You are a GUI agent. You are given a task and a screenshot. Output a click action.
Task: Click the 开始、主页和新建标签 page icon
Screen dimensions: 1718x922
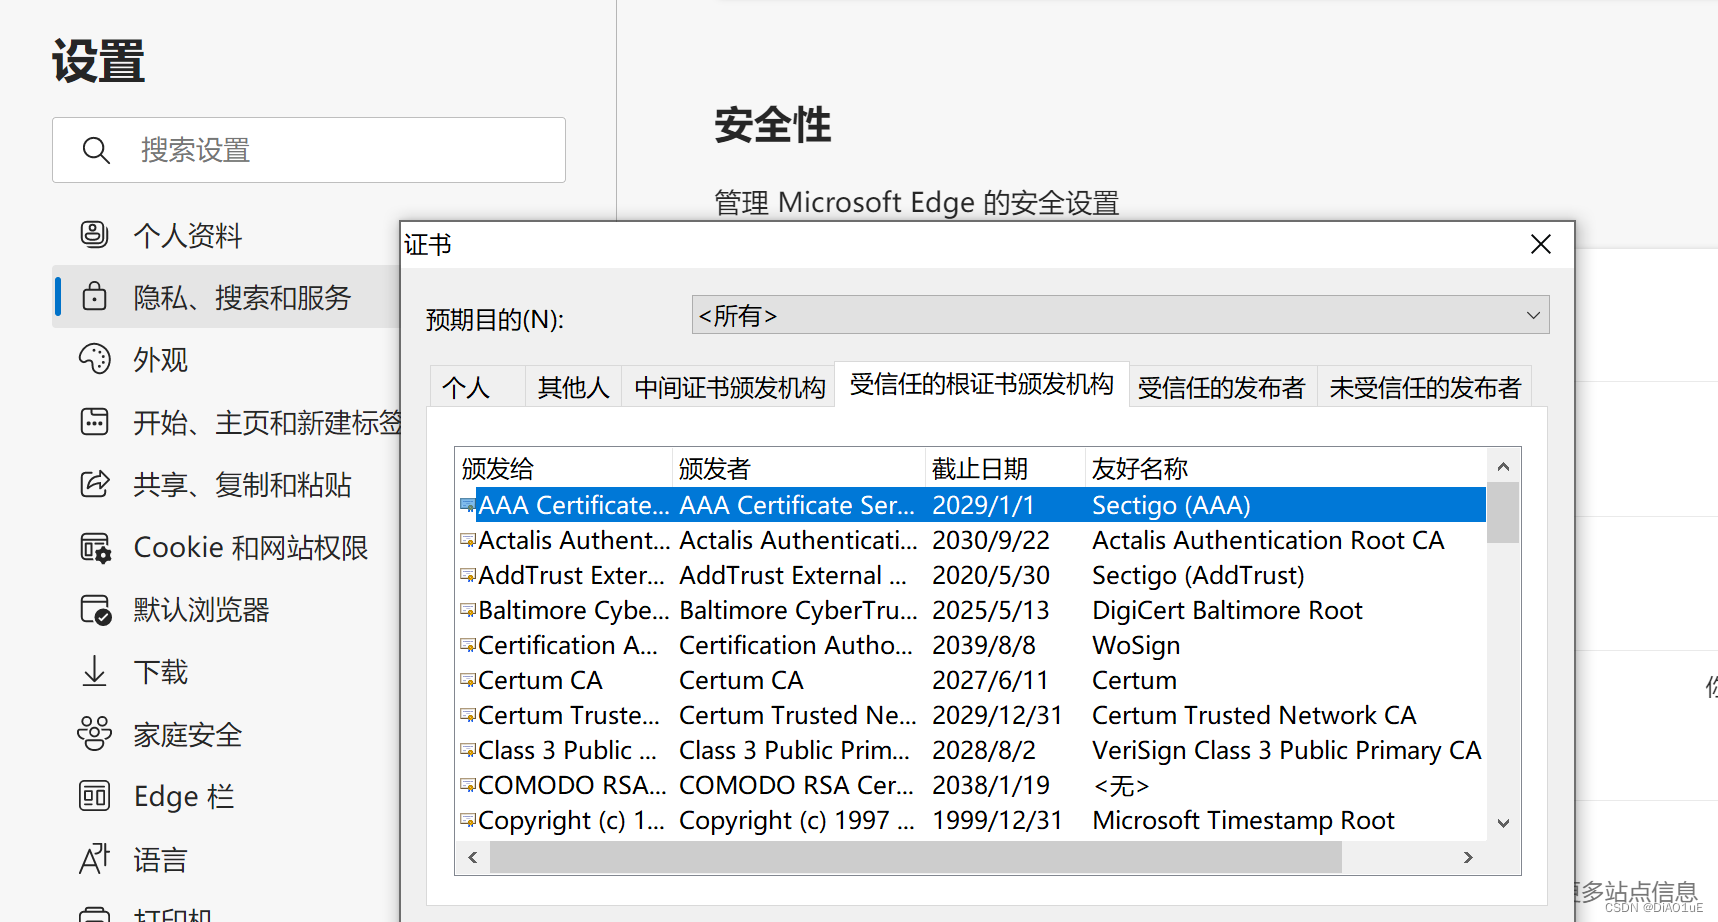coord(94,422)
